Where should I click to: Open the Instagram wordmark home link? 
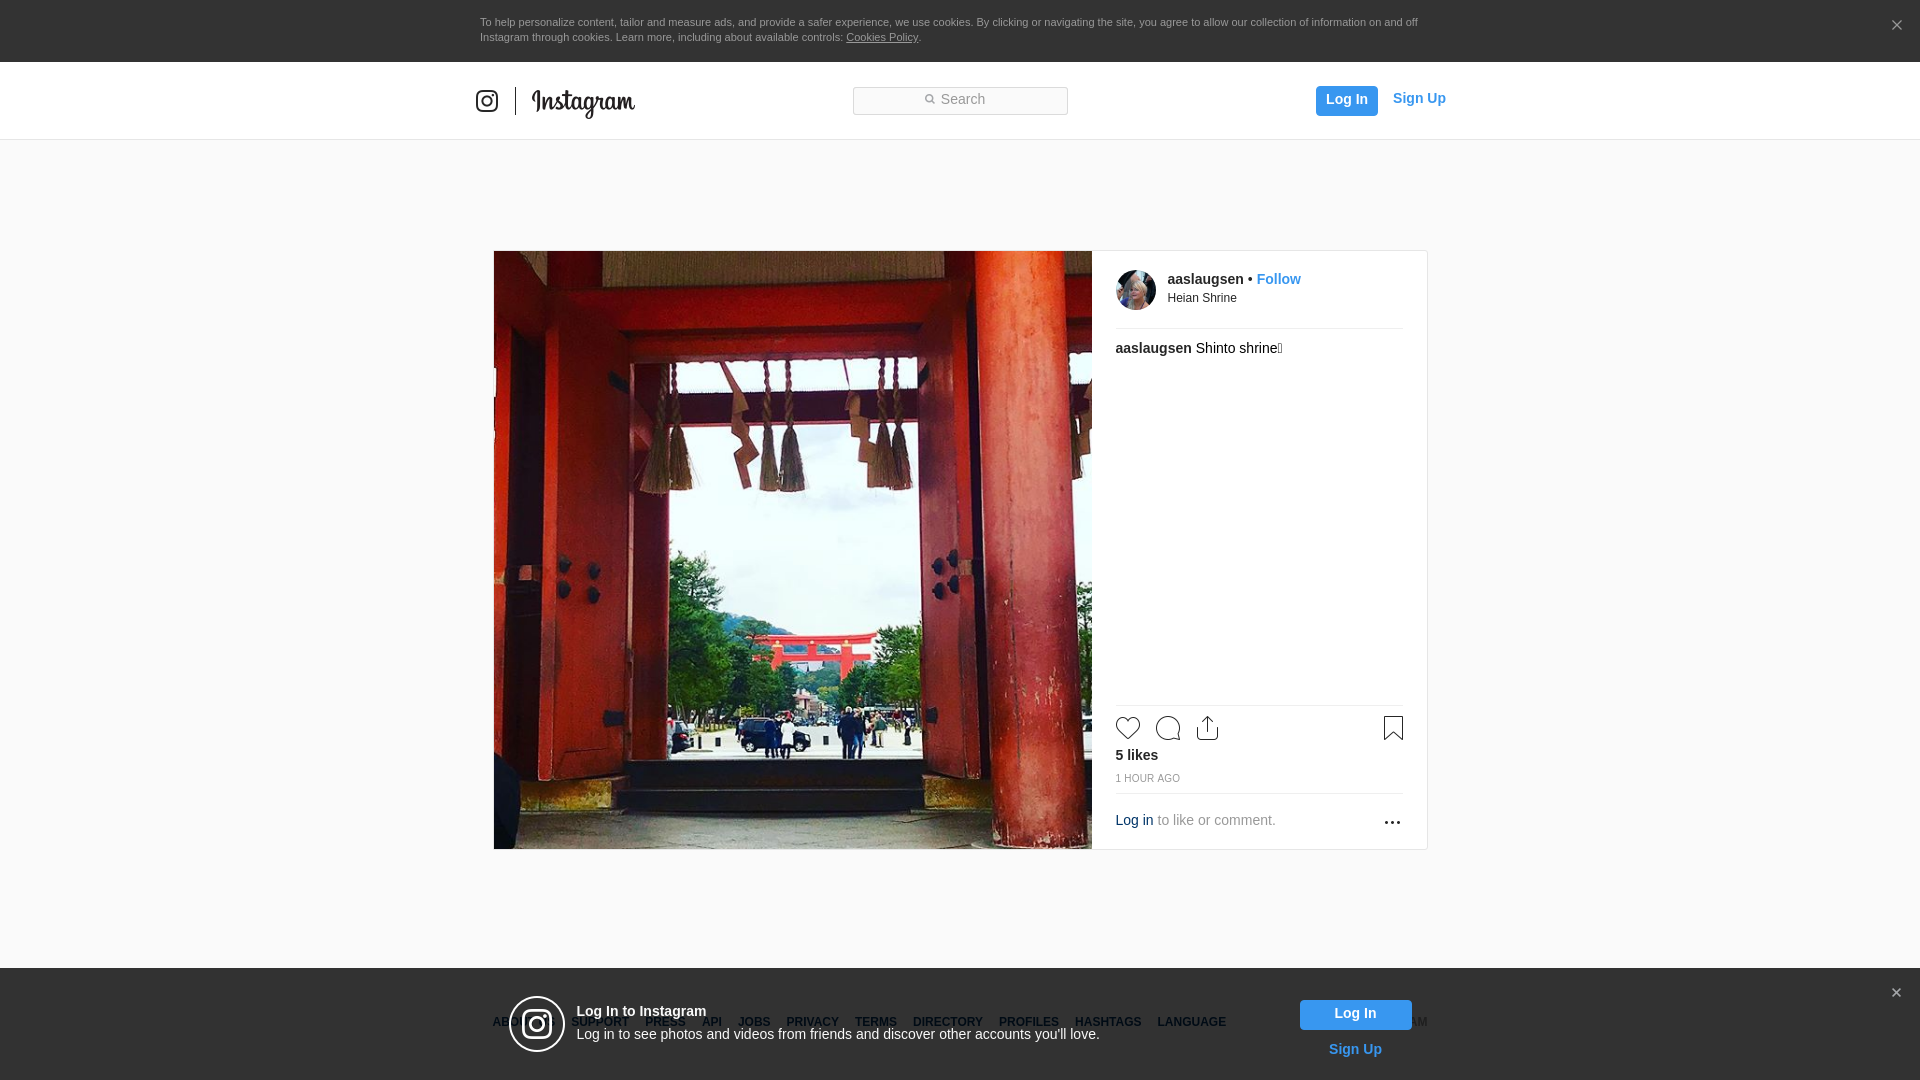pyautogui.click(x=583, y=103)
